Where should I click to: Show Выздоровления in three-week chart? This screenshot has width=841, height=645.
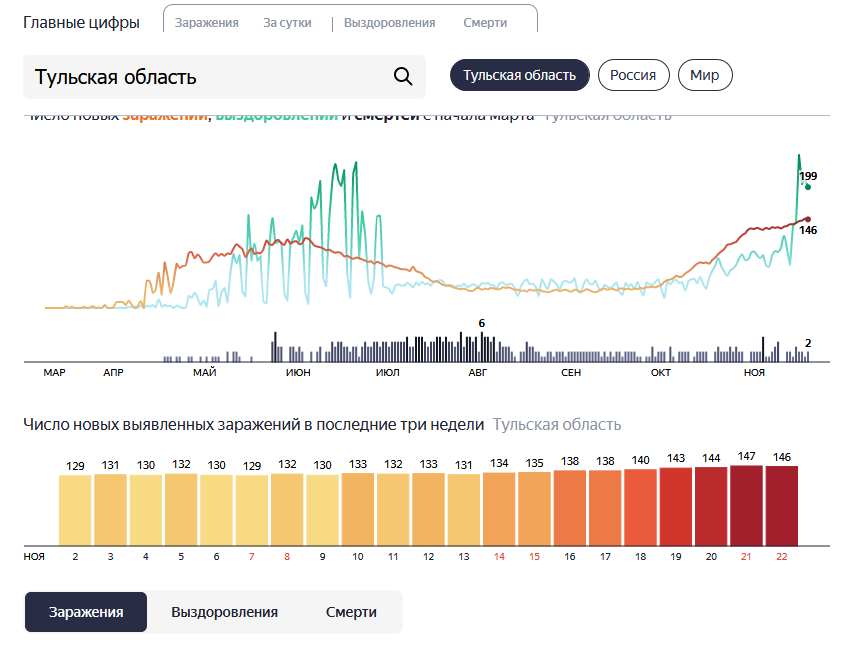click(x=224, y=612)
